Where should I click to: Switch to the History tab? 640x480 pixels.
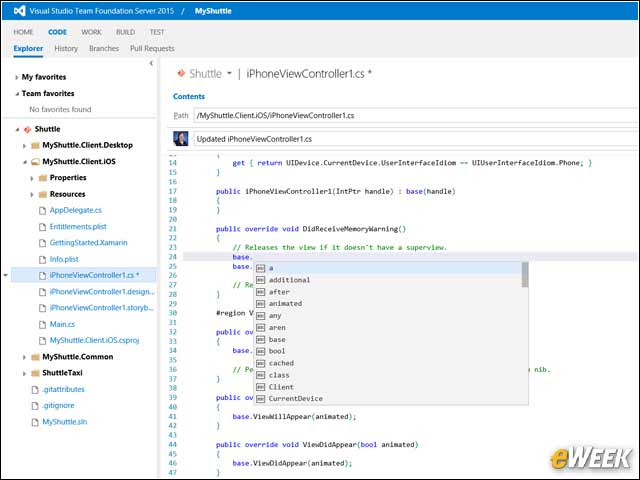click(x=66, y=49)
